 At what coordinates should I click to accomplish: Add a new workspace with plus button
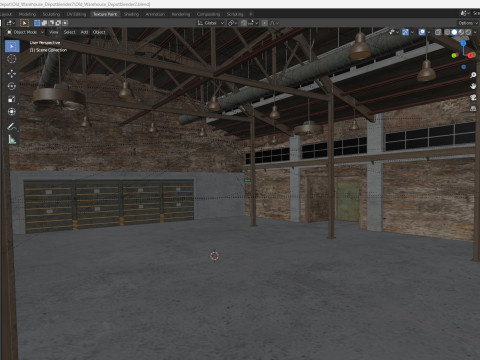pos(251,14)
